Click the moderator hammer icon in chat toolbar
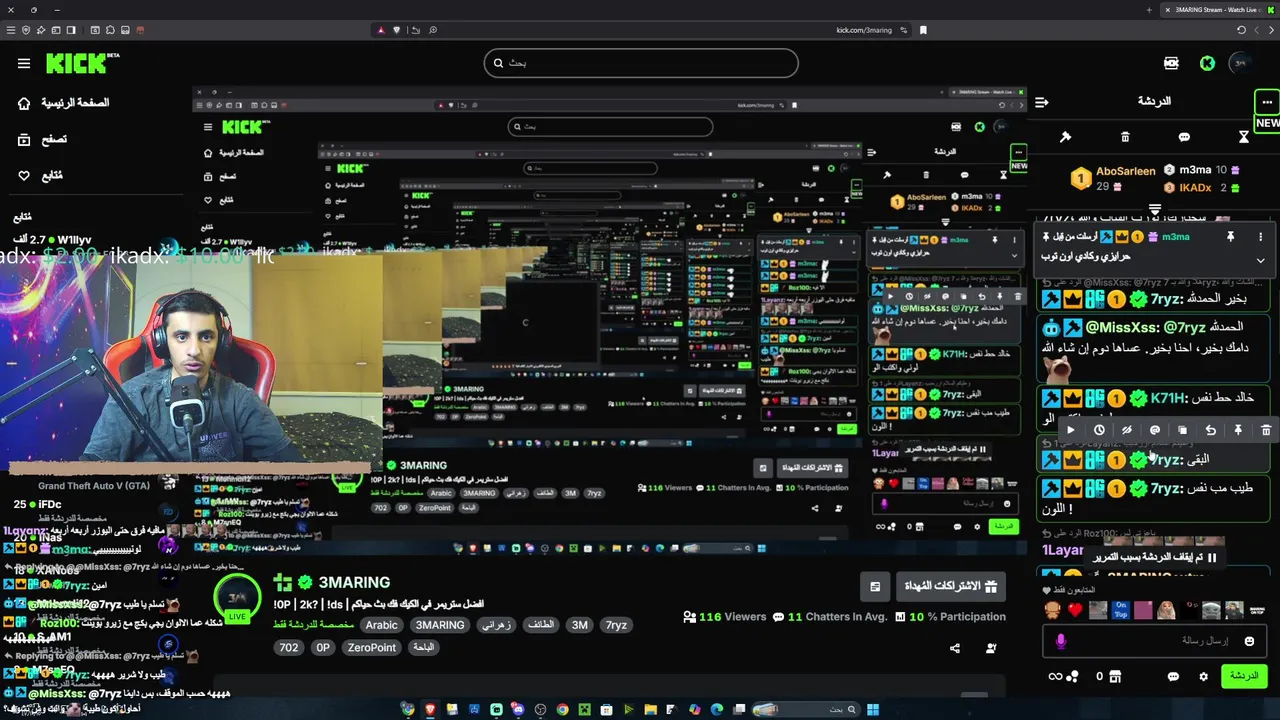The width and height of the screenshot is (1280, 720). pos(1066,137)
